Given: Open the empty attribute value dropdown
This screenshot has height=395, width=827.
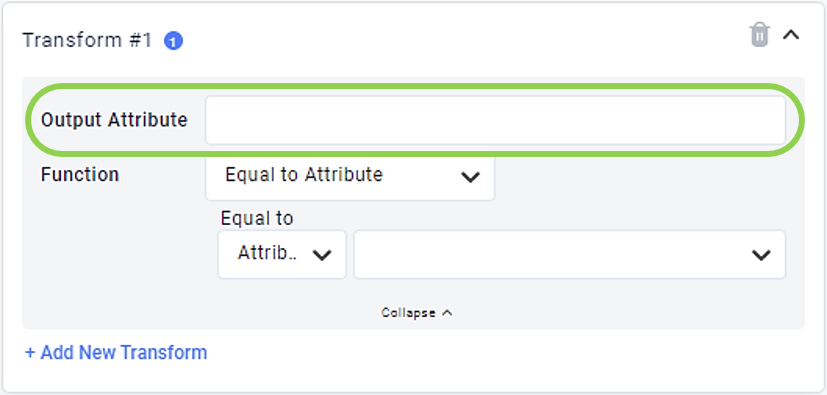Looking at the screenshot, I should pos(570,254).
